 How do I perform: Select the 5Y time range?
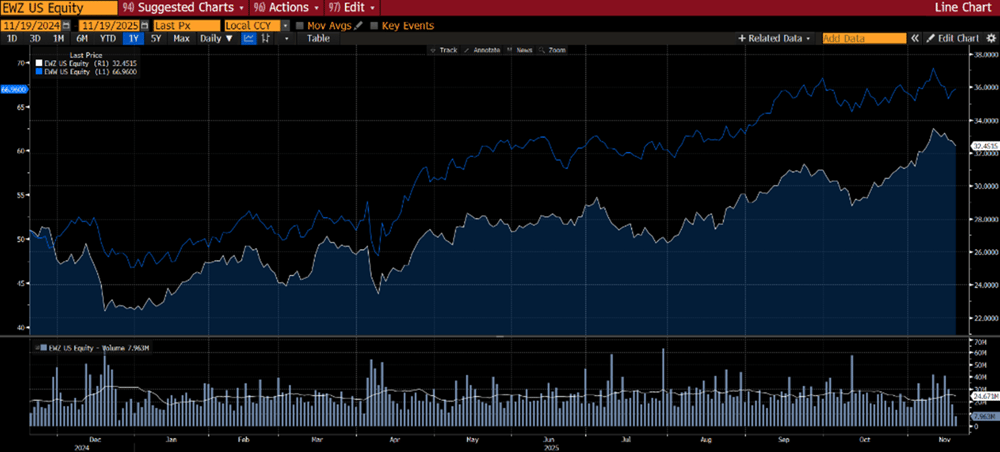pos(156,38)
